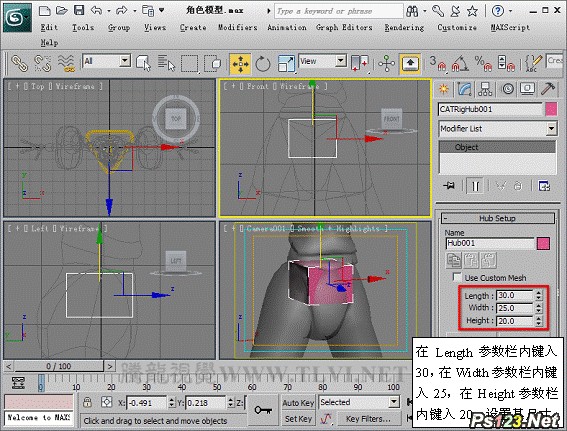Switch to the Create command panel tab
567x431 pixels.
click(444, 89)
